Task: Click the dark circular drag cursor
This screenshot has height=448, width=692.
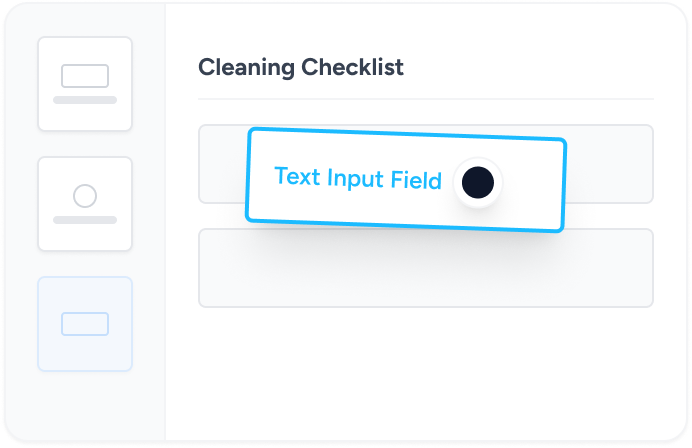Action: [478, 183]
